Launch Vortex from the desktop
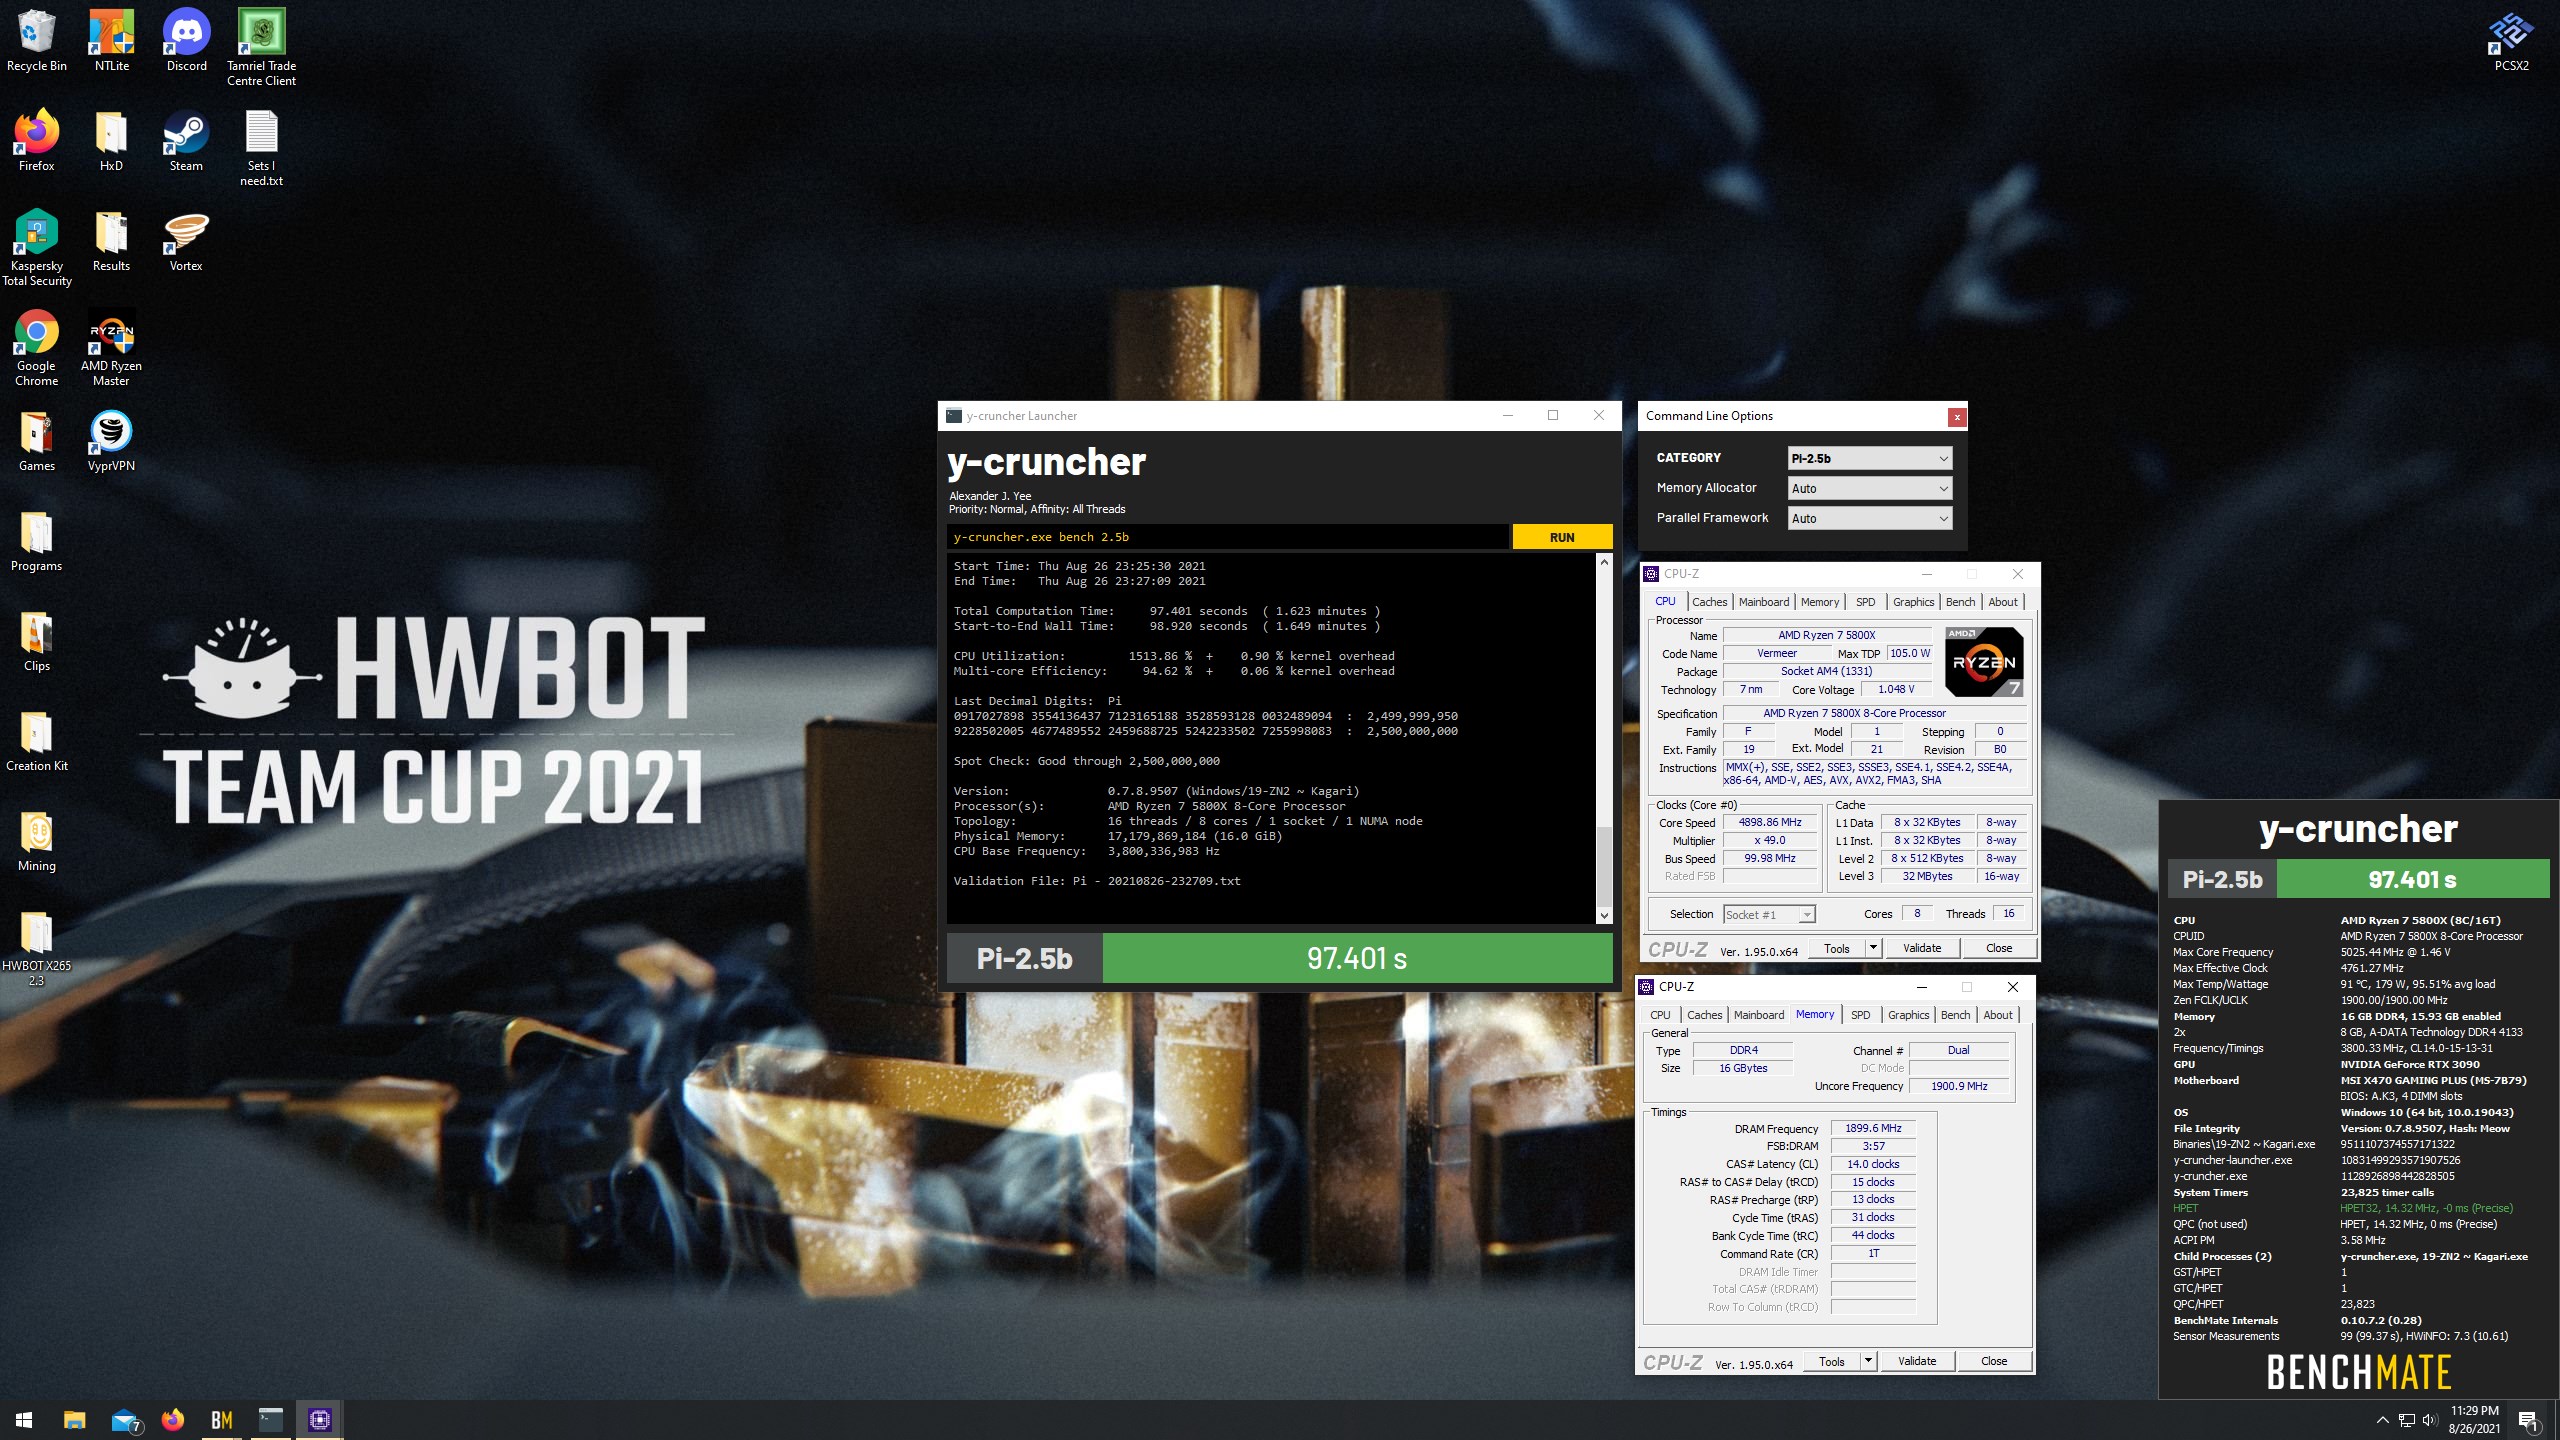Image resolution: width=2560 pixels, height=1440 pixels. point(186,240)
